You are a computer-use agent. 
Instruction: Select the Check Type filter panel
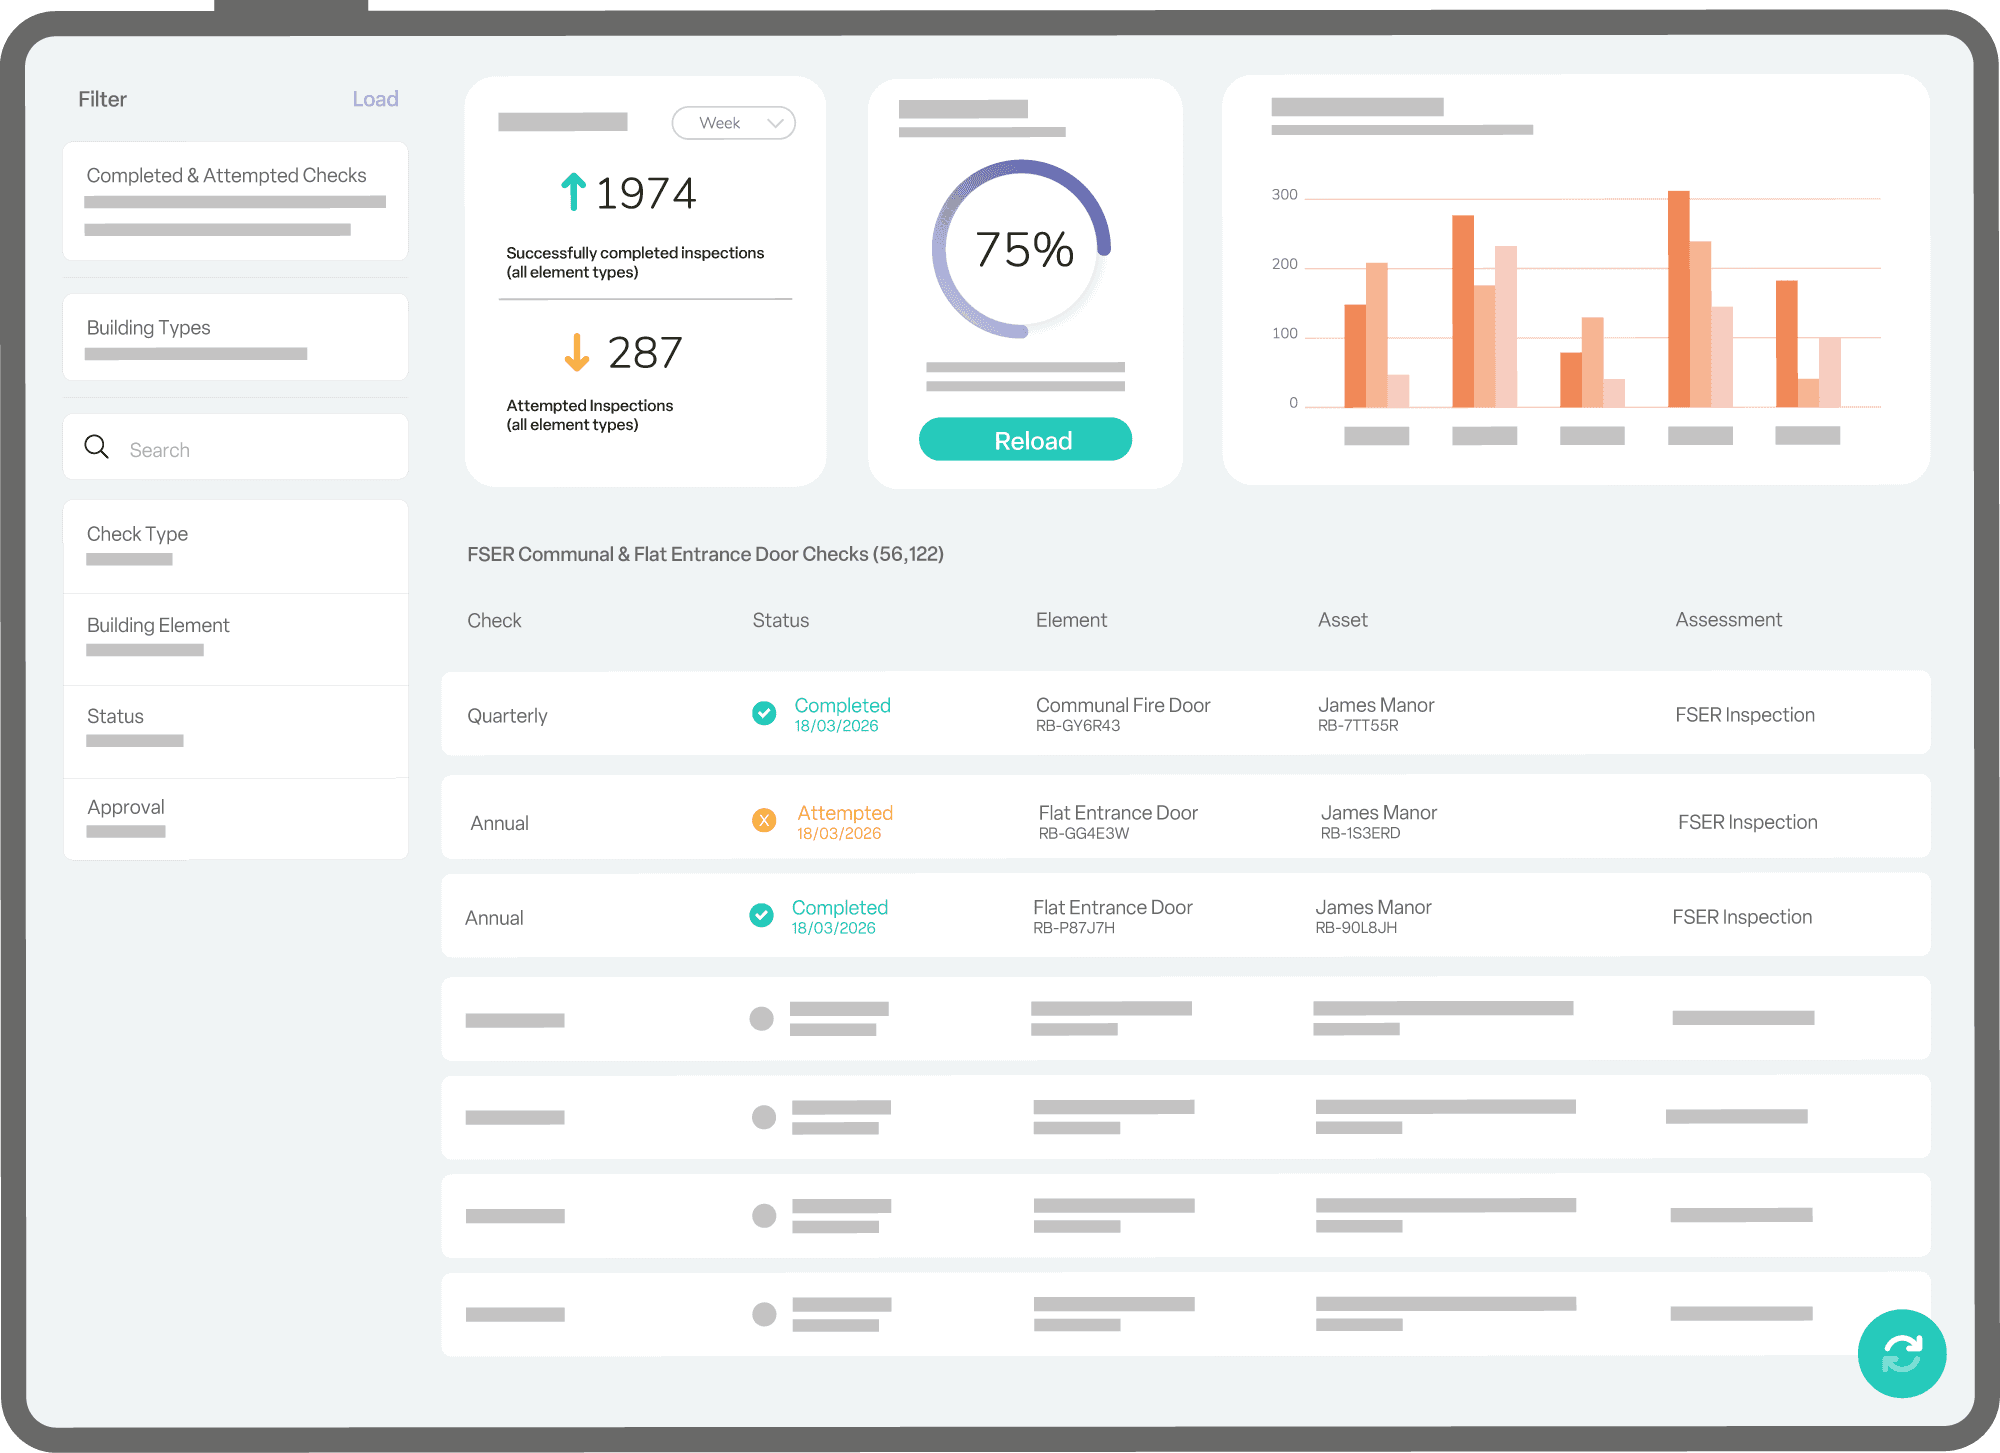pyautogui.click(x=137, y=533)
